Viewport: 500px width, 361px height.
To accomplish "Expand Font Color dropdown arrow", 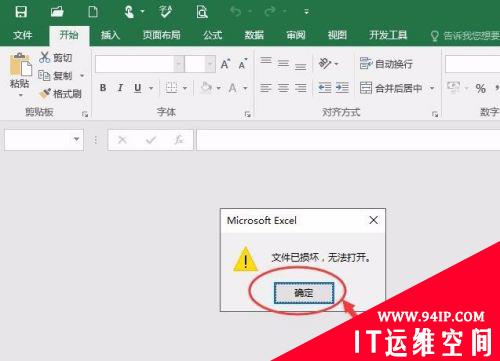I will pyautogui.click(x=245, y=88).
